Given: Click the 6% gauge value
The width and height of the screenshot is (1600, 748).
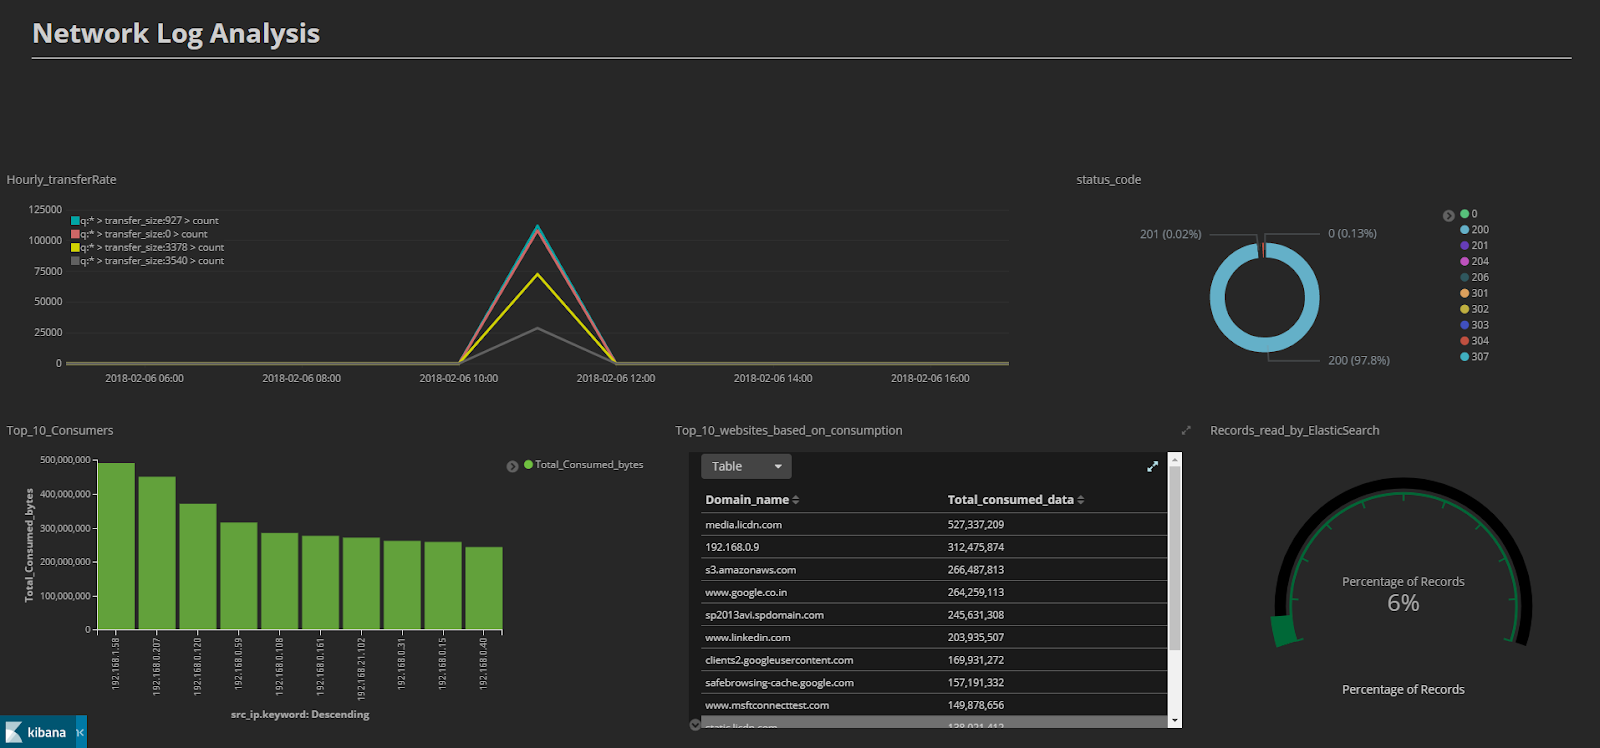Looking at the screenshot, I should click(x=1403, y=603).
